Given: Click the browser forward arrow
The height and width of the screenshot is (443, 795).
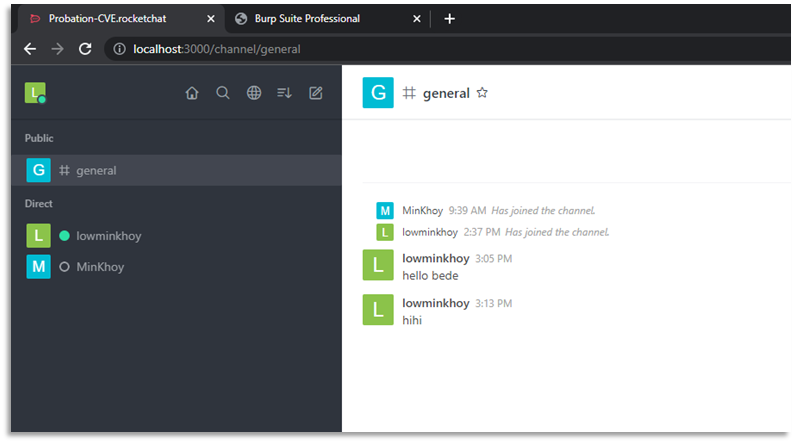Looking at the screenshot, I should [x=57, y=49].
